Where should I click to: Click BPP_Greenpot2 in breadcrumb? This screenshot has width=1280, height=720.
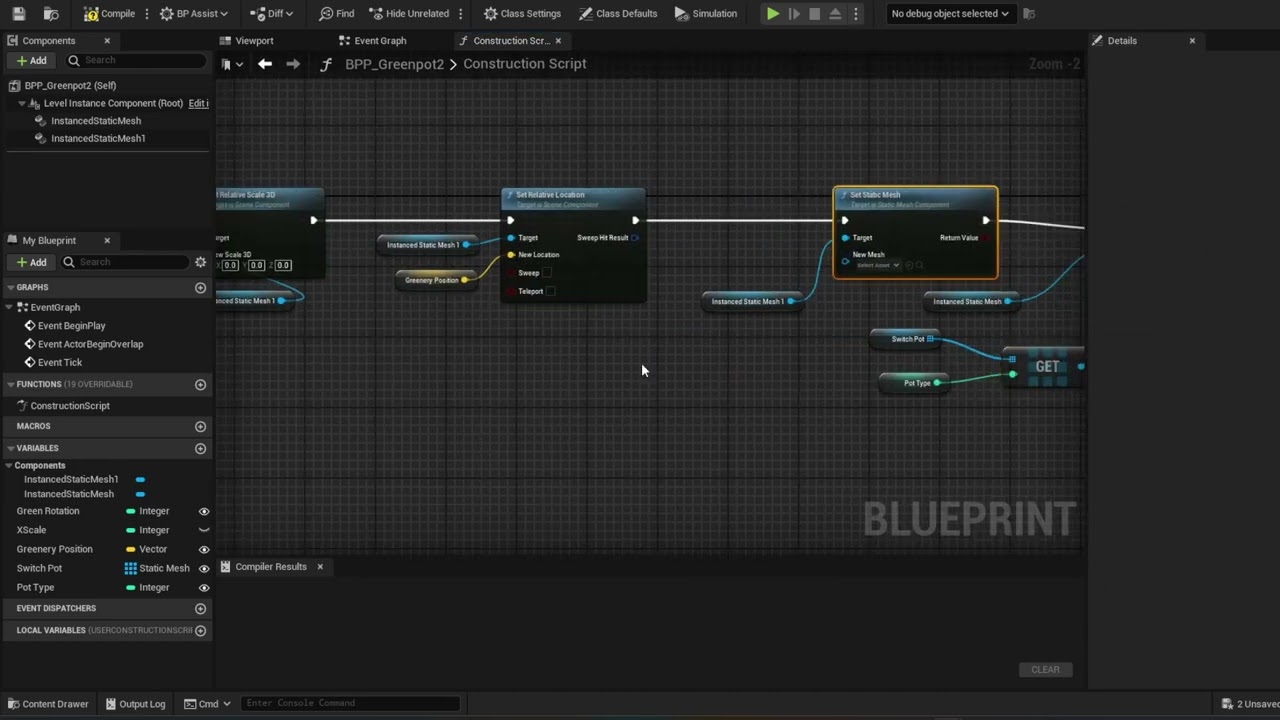click(x=394, y=64)
